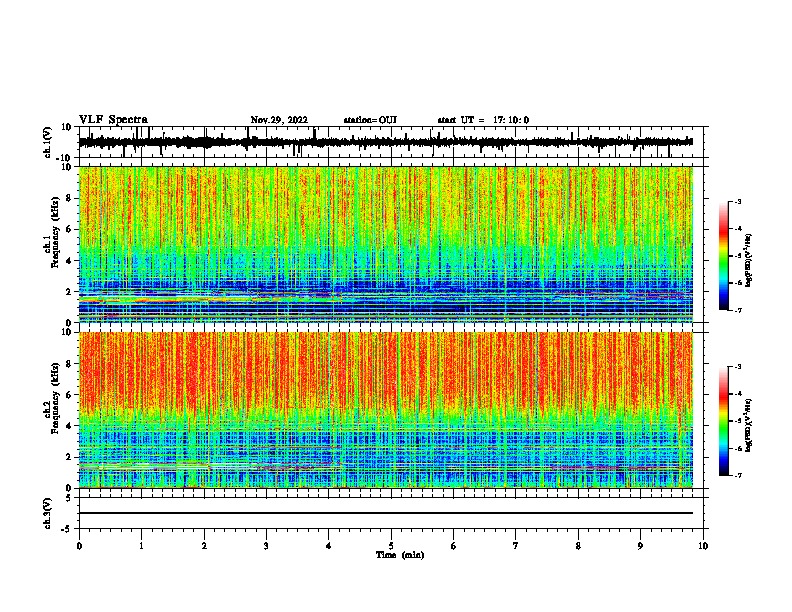Image resolution: width=792 pixels, height=612 pixels.
Task: Select the date "Nov.29, 2022"
Action: [x=279, y=120]
